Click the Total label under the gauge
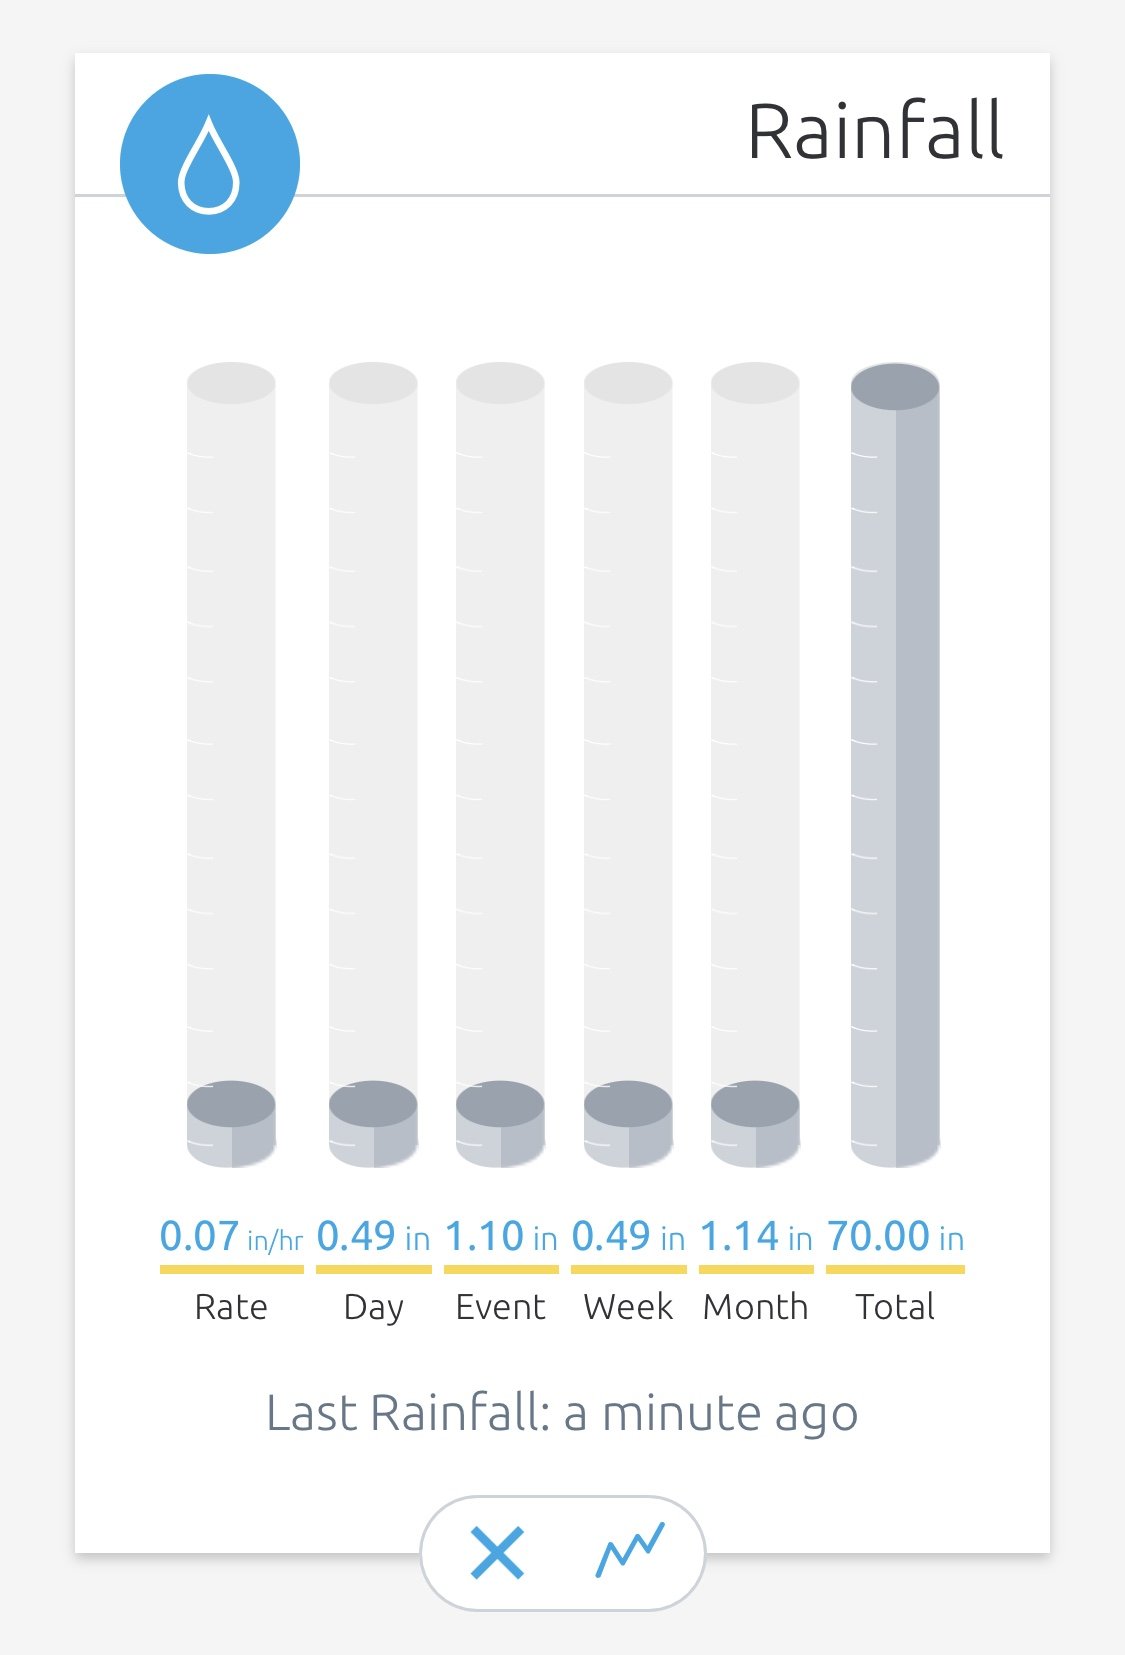1125x1655 pixels. 895,1307
